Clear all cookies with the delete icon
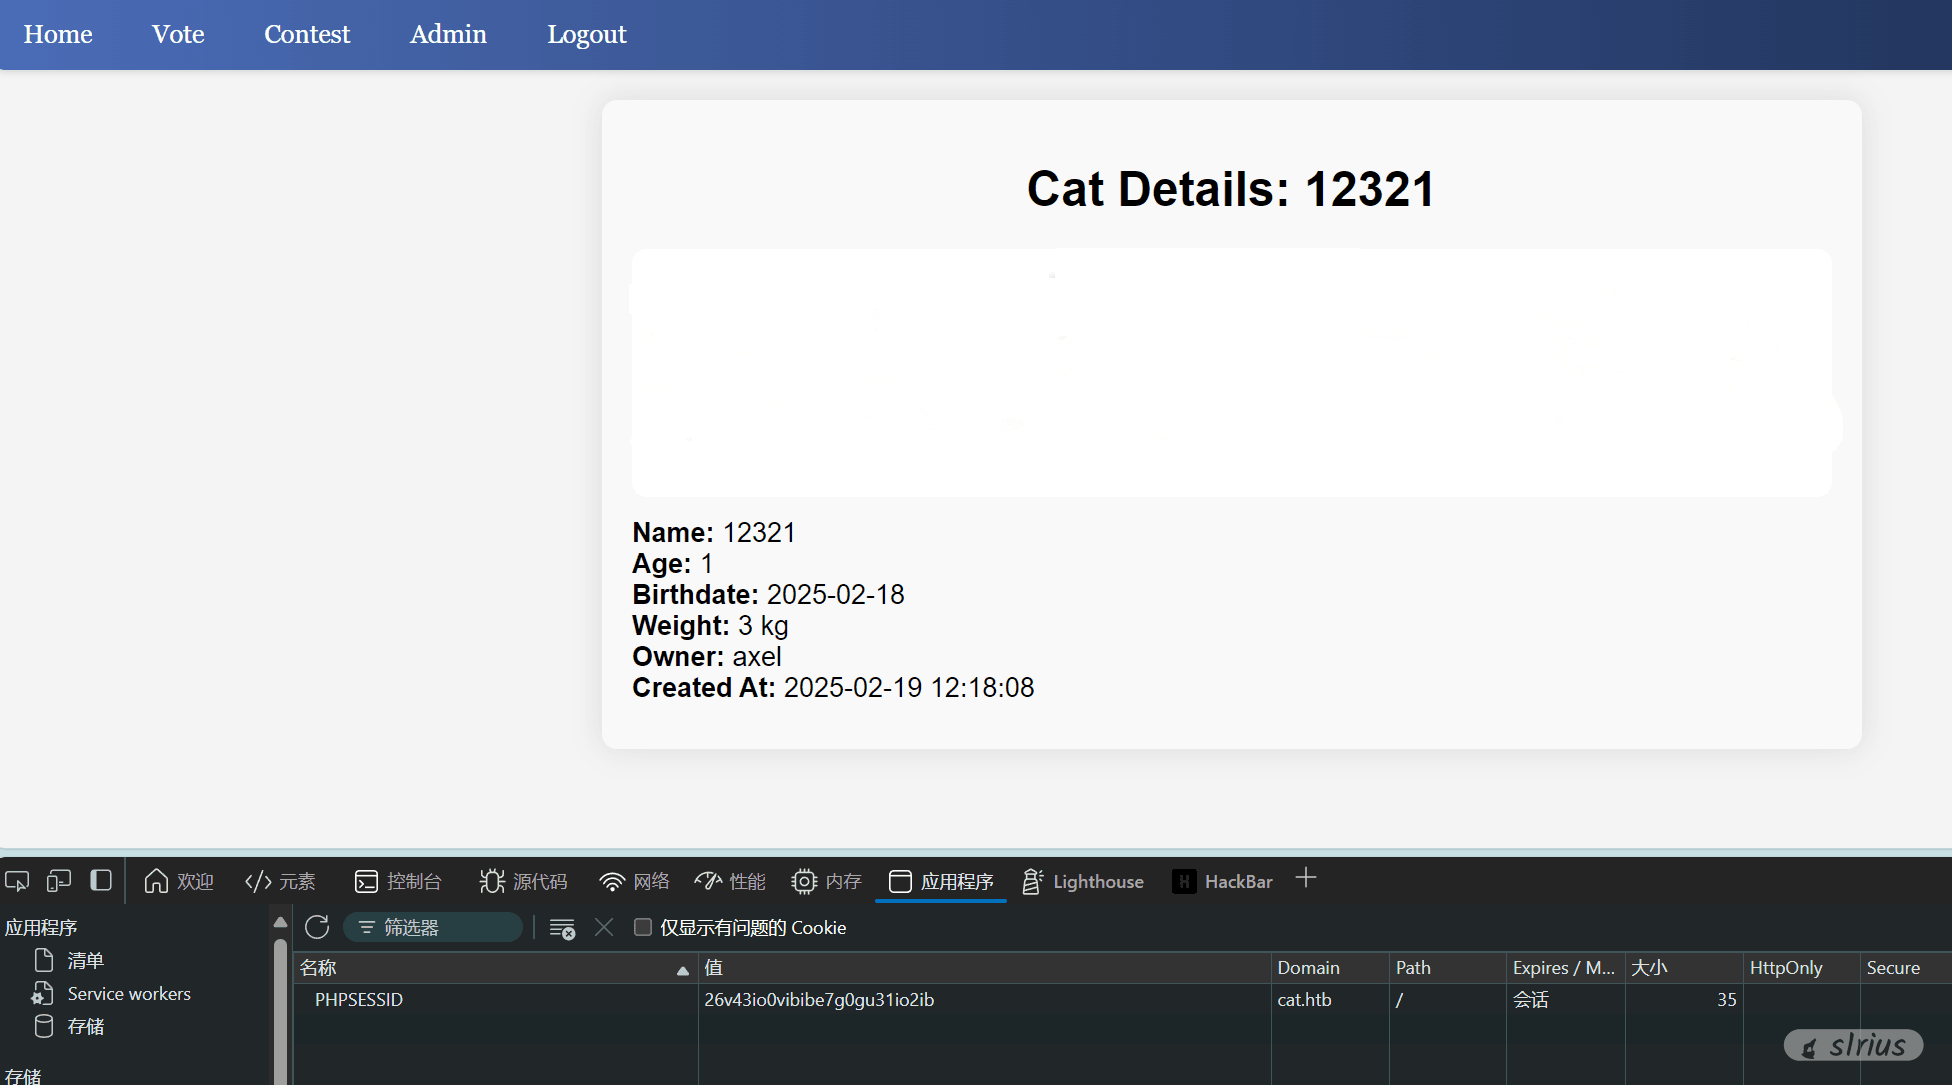This screenshot has width=1952, height=1085. (562, 928)
